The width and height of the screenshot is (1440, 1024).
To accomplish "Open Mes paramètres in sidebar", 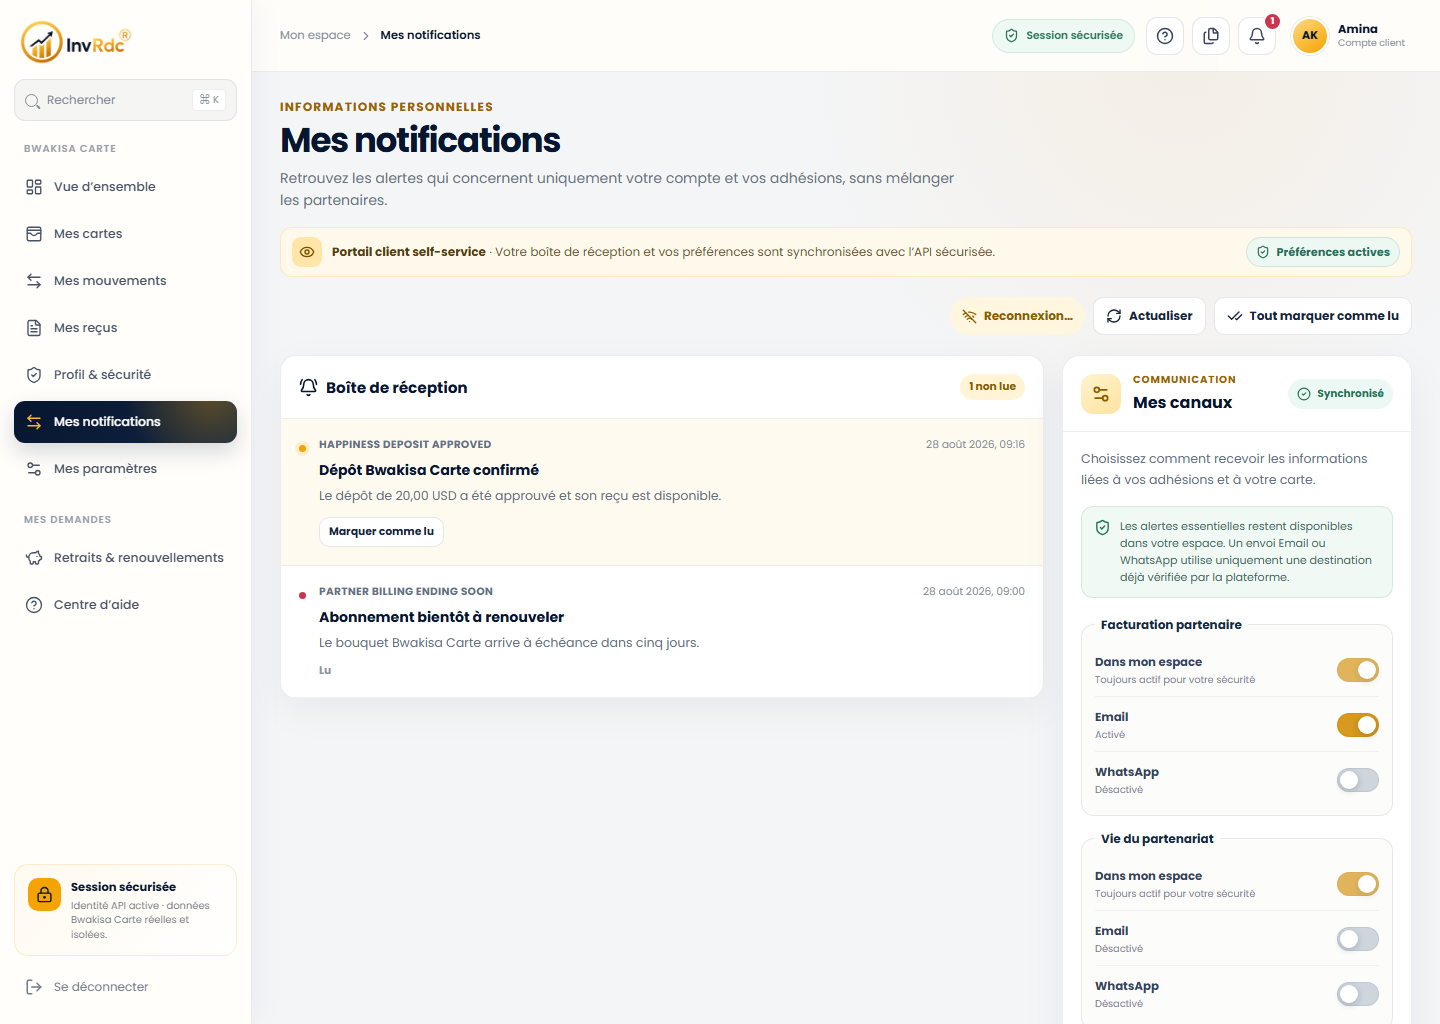I will click(125, 469).
